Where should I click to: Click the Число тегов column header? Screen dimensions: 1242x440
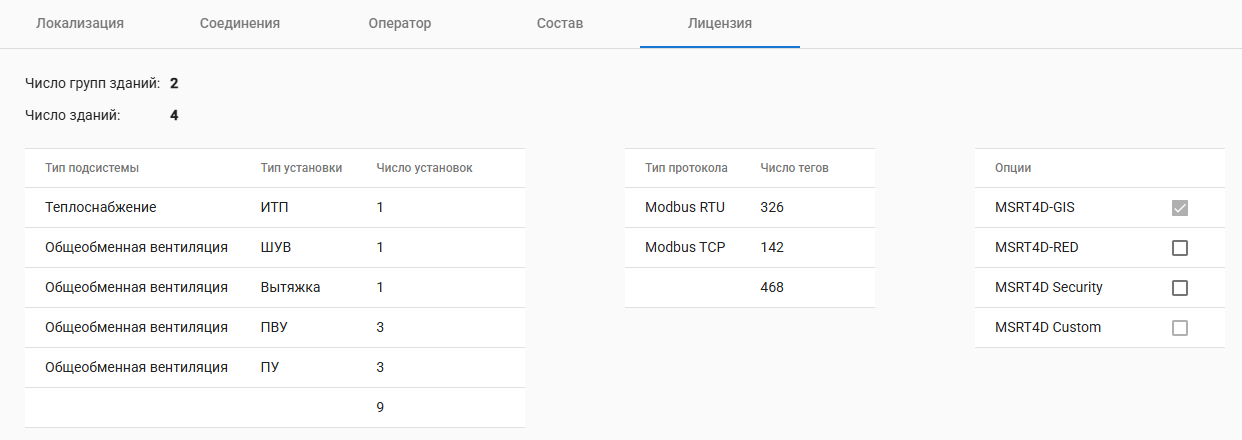(x=794, y=168)
